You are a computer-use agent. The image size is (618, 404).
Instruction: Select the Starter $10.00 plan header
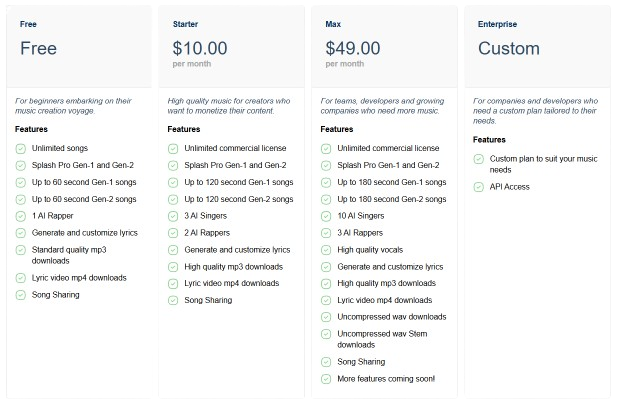pos(232,47)
